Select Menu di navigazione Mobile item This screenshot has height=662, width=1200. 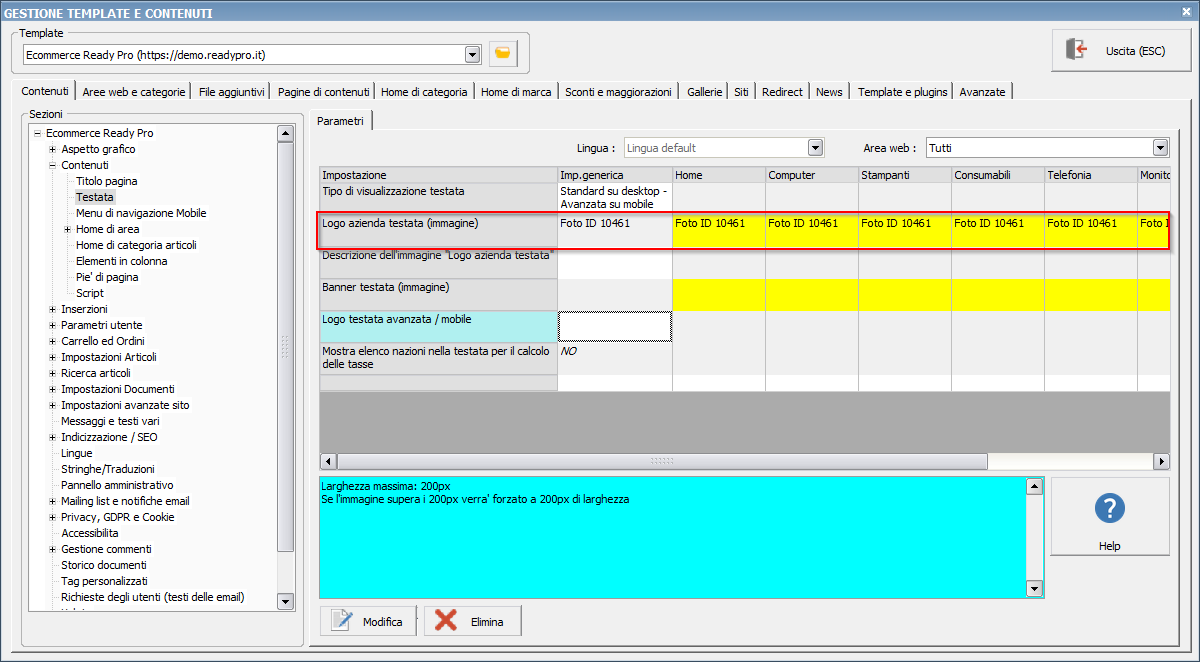click(141, 213)
